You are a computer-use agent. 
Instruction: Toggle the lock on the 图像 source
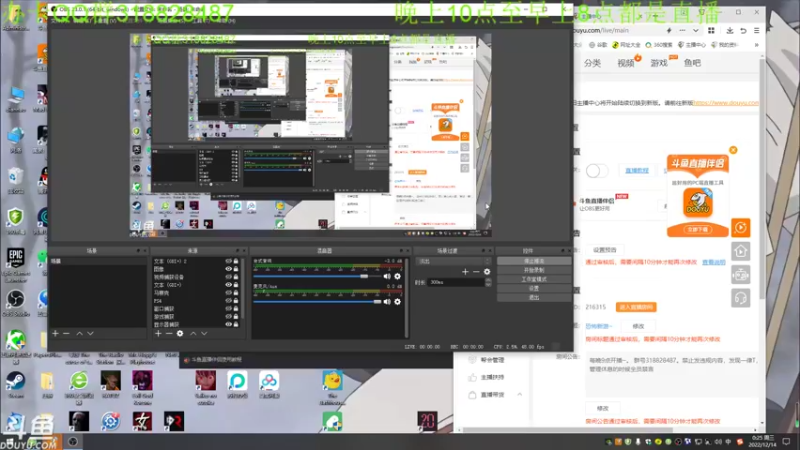236,269
